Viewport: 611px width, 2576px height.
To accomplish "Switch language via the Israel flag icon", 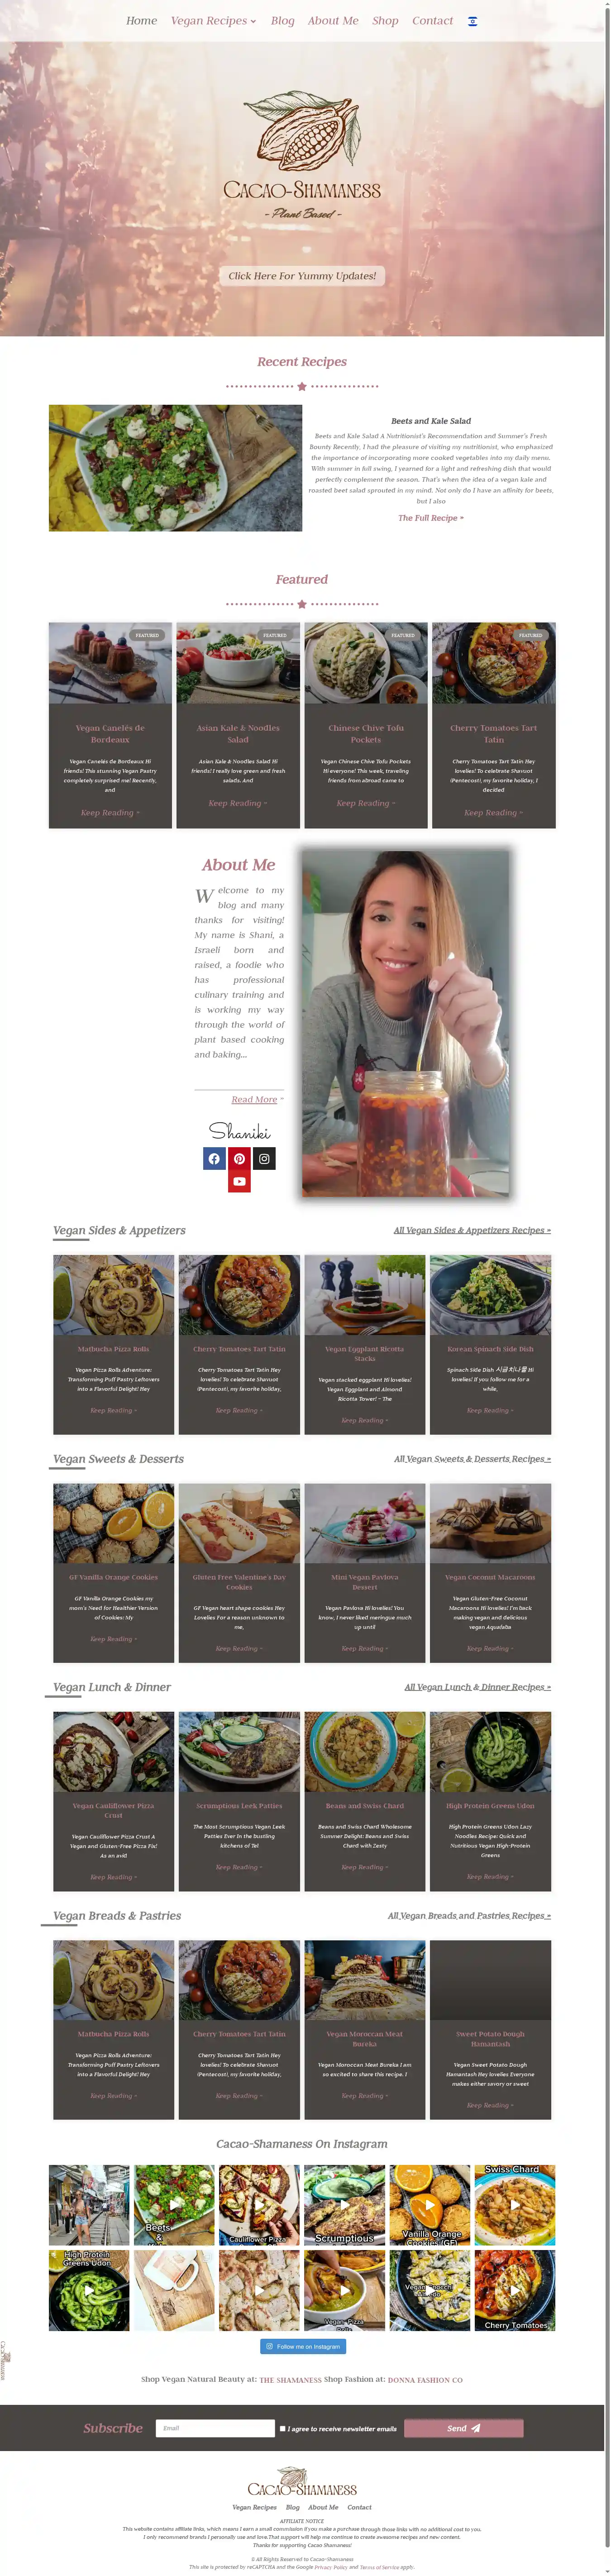I will point(473,21).
